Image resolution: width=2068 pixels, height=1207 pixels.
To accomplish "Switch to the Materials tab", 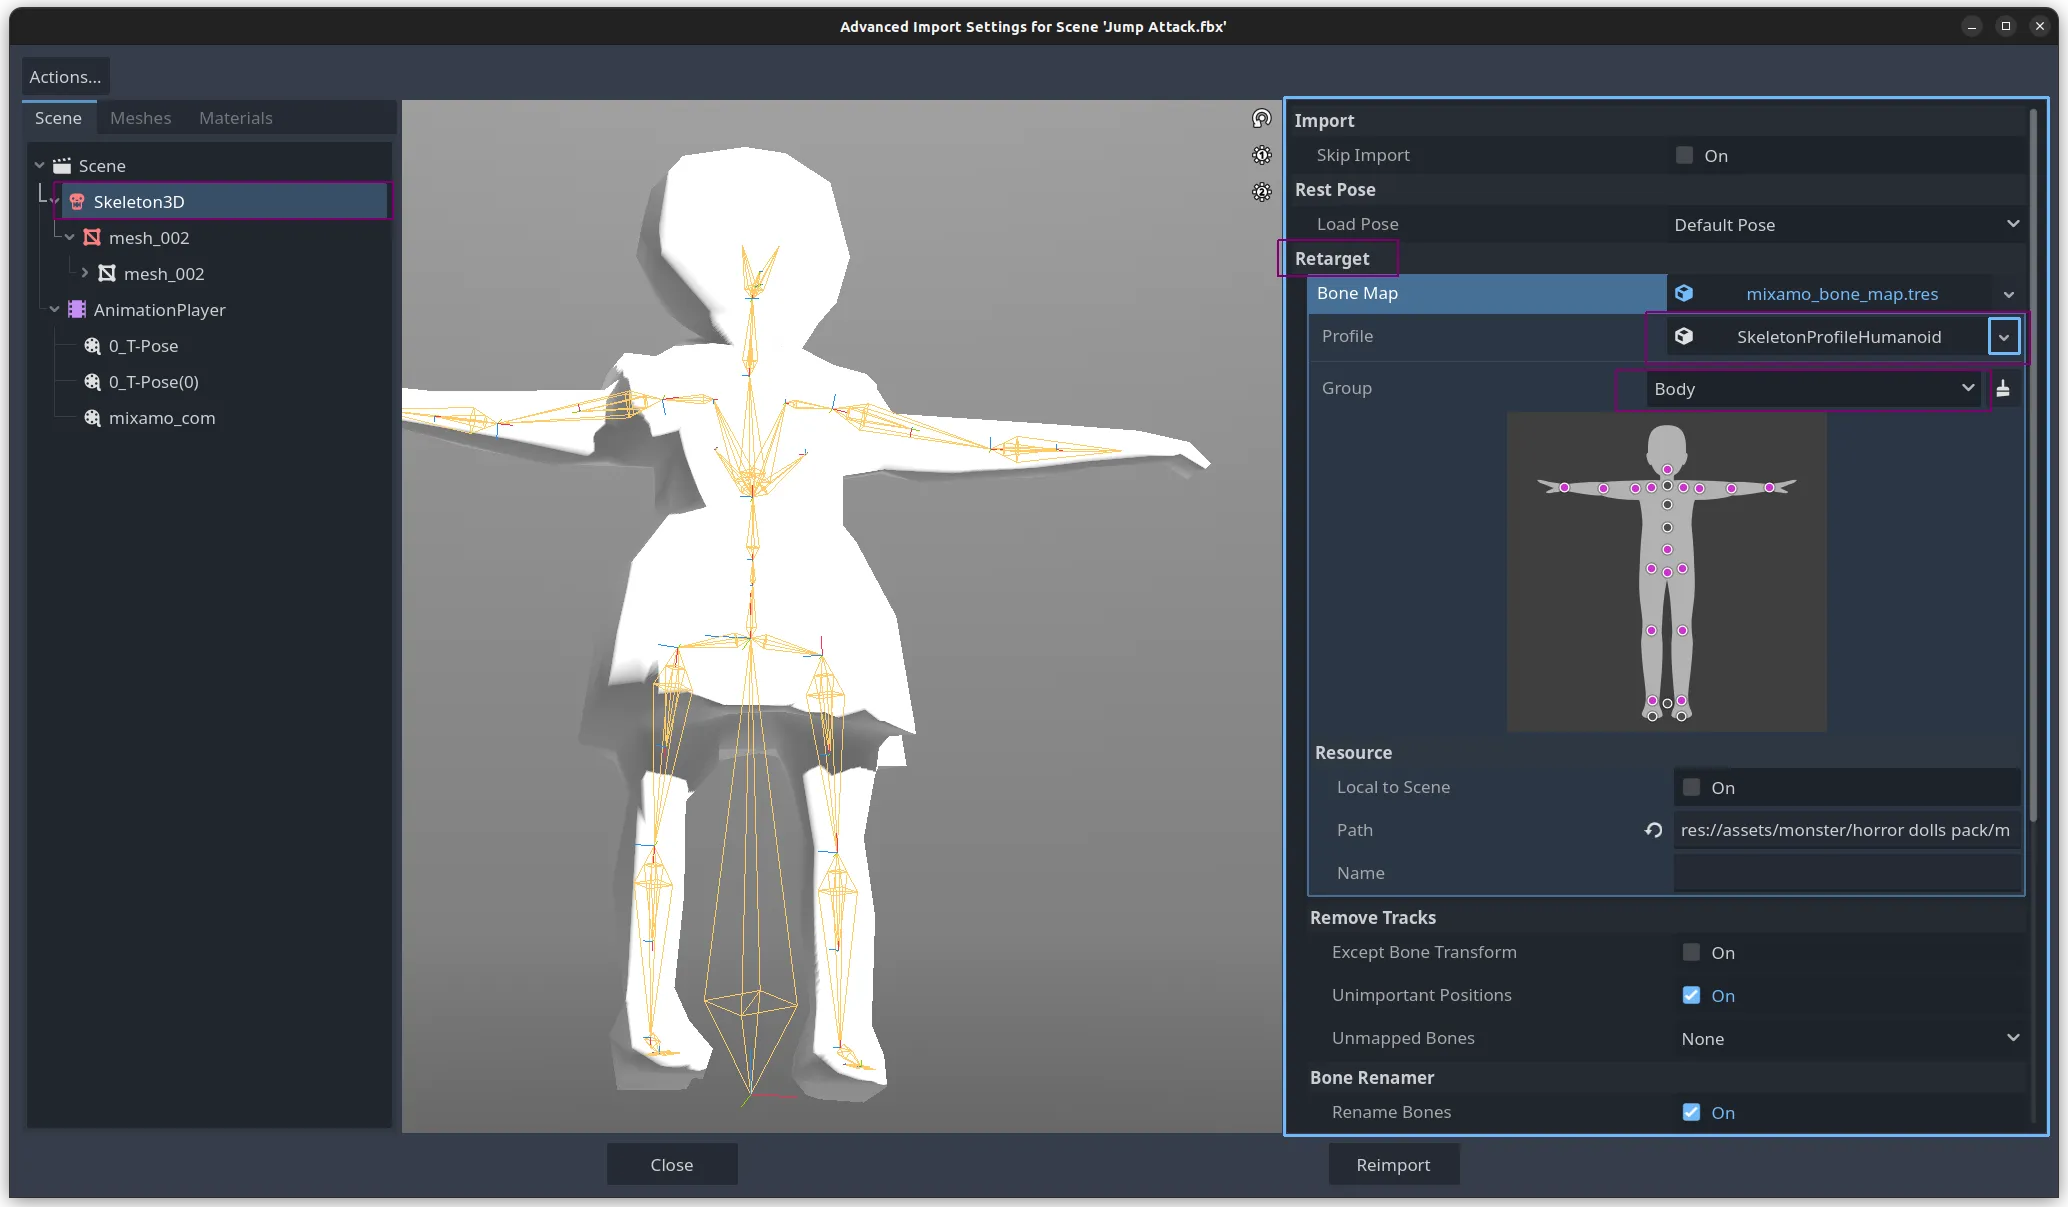I will click(x=235, y=118).
